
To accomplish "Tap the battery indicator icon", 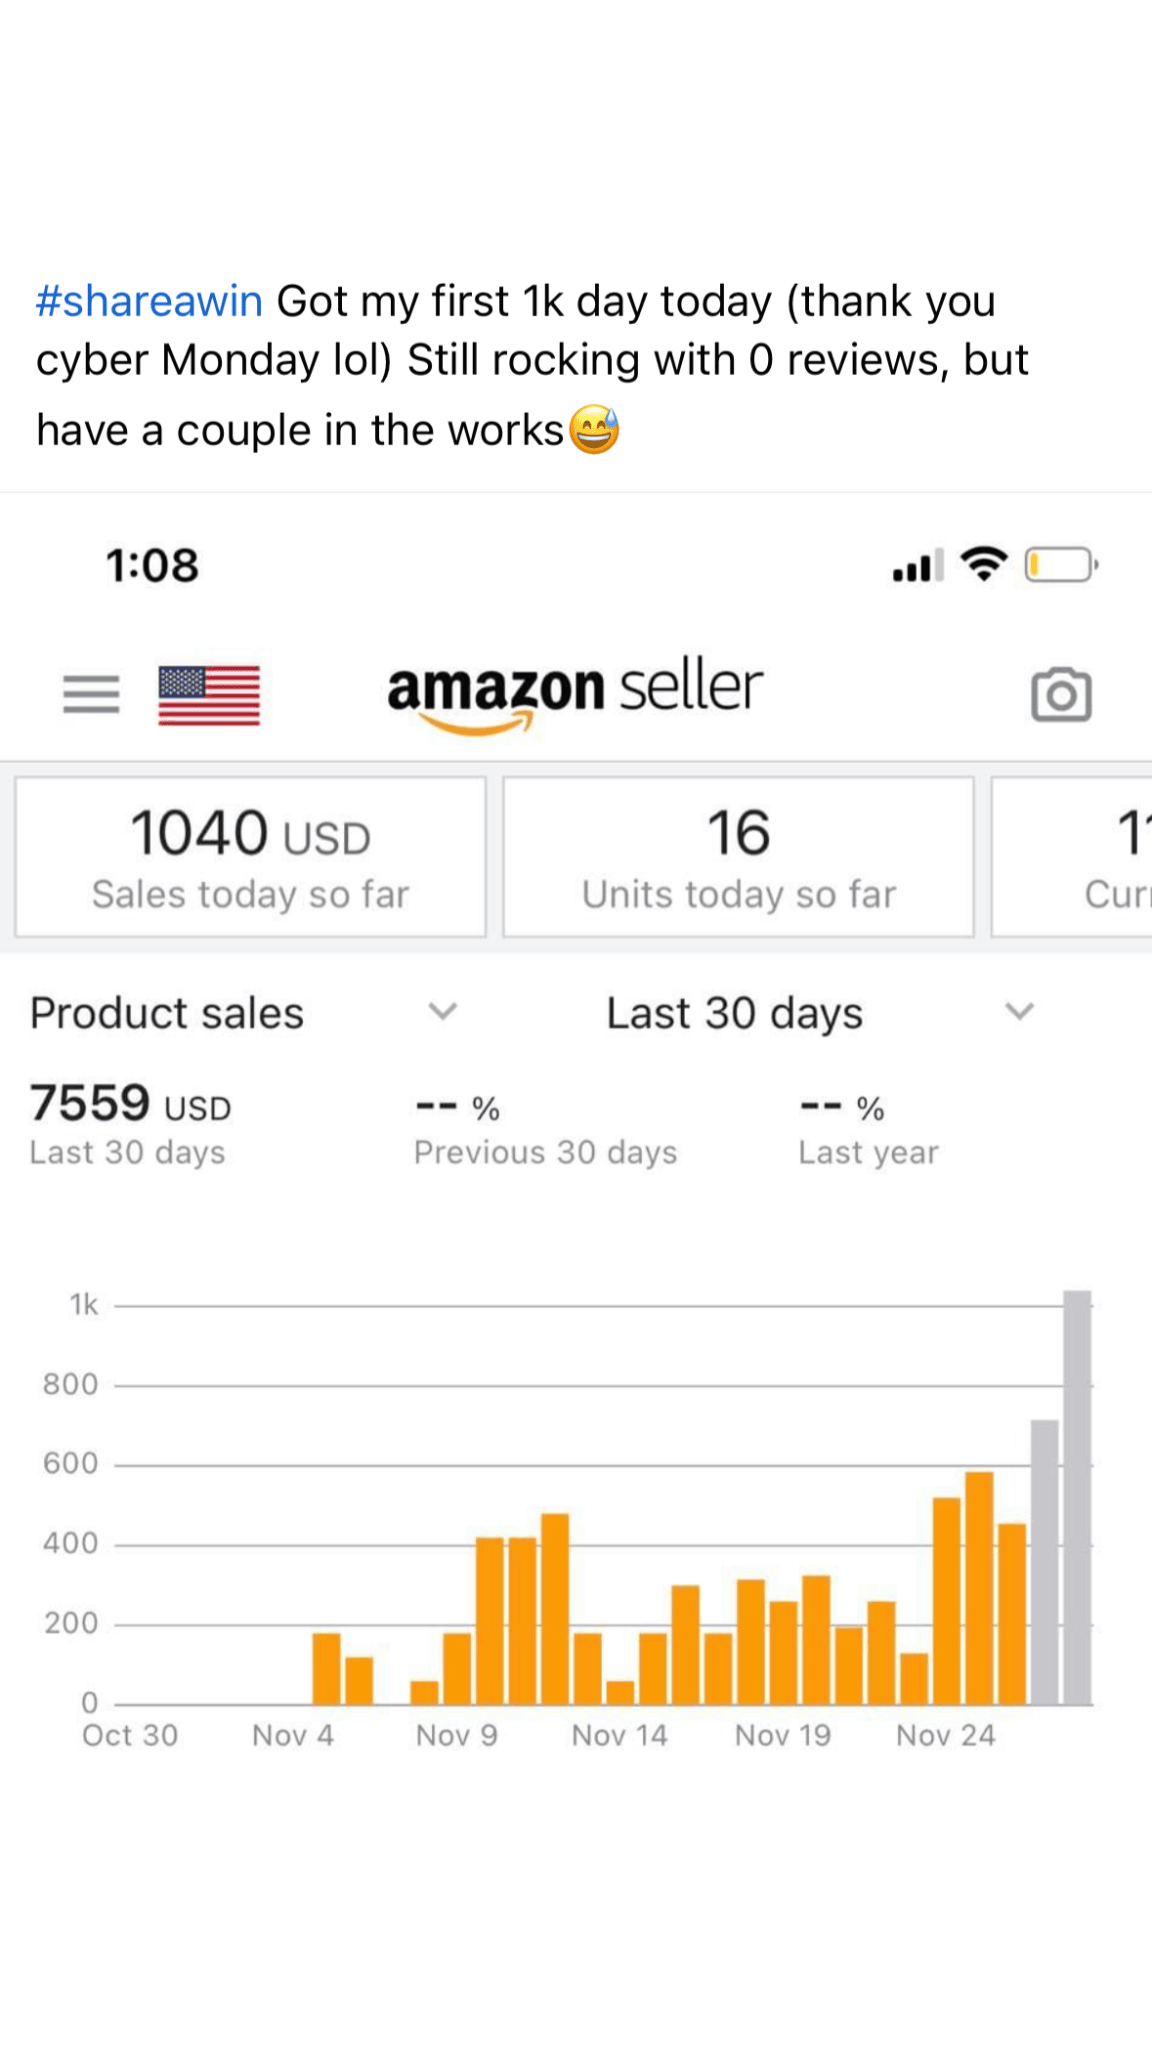I will pos(1061,565).
